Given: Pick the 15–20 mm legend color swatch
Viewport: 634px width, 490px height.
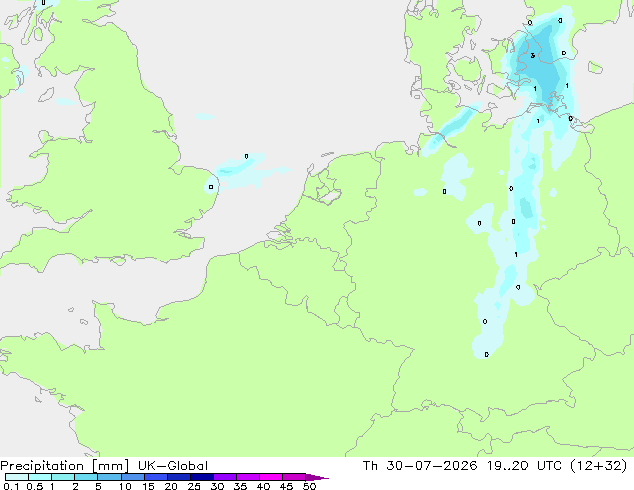Looking at the screenshot, I should [155, 477].
